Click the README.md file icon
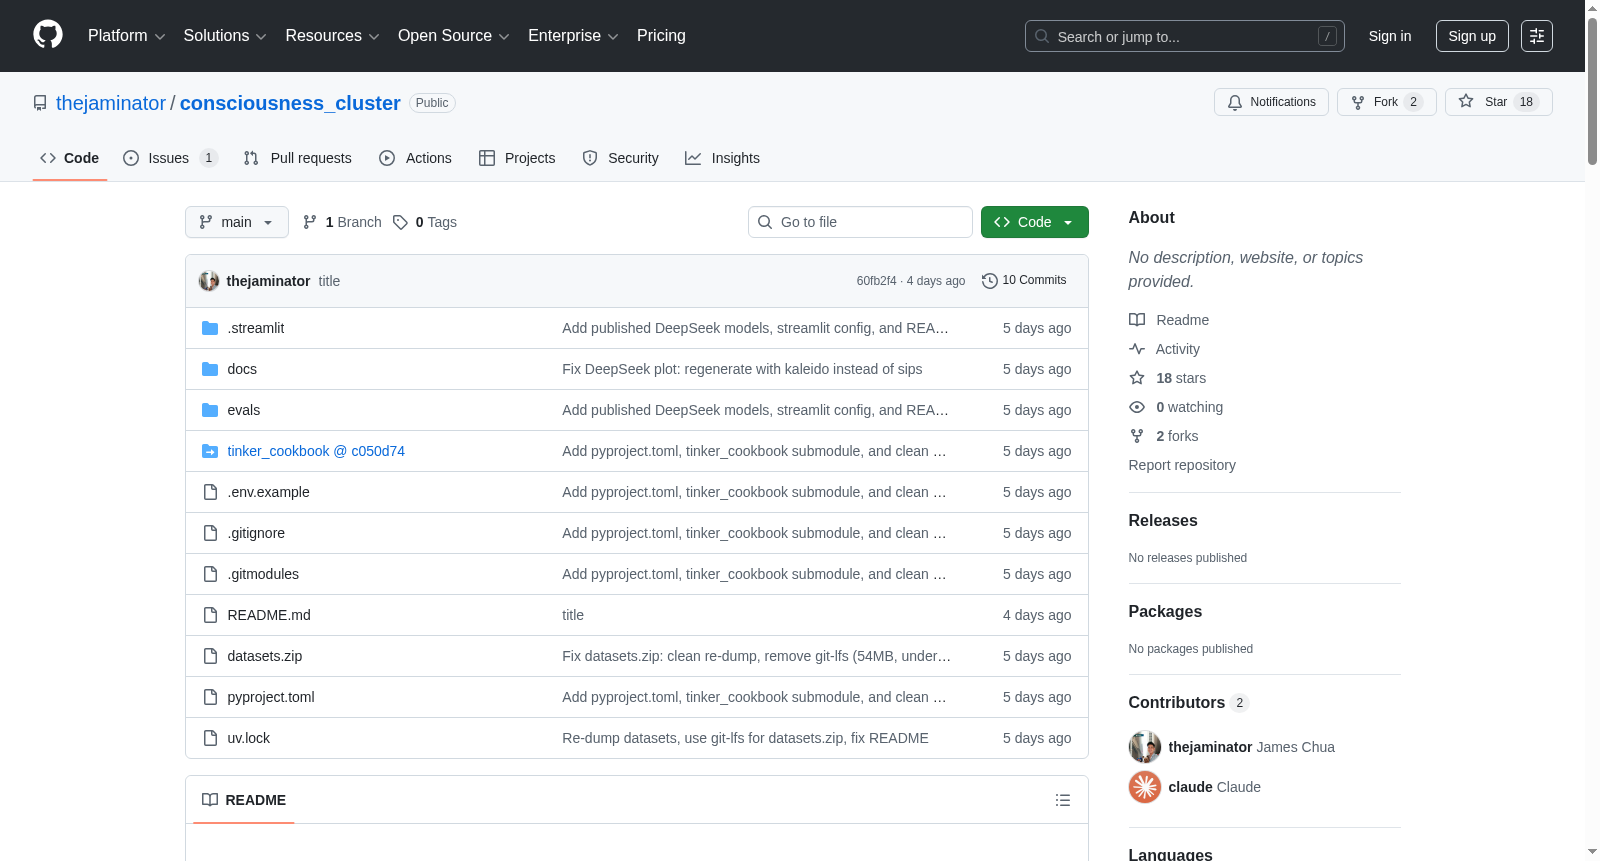The image size is (1600, 861). click(210, 615)
